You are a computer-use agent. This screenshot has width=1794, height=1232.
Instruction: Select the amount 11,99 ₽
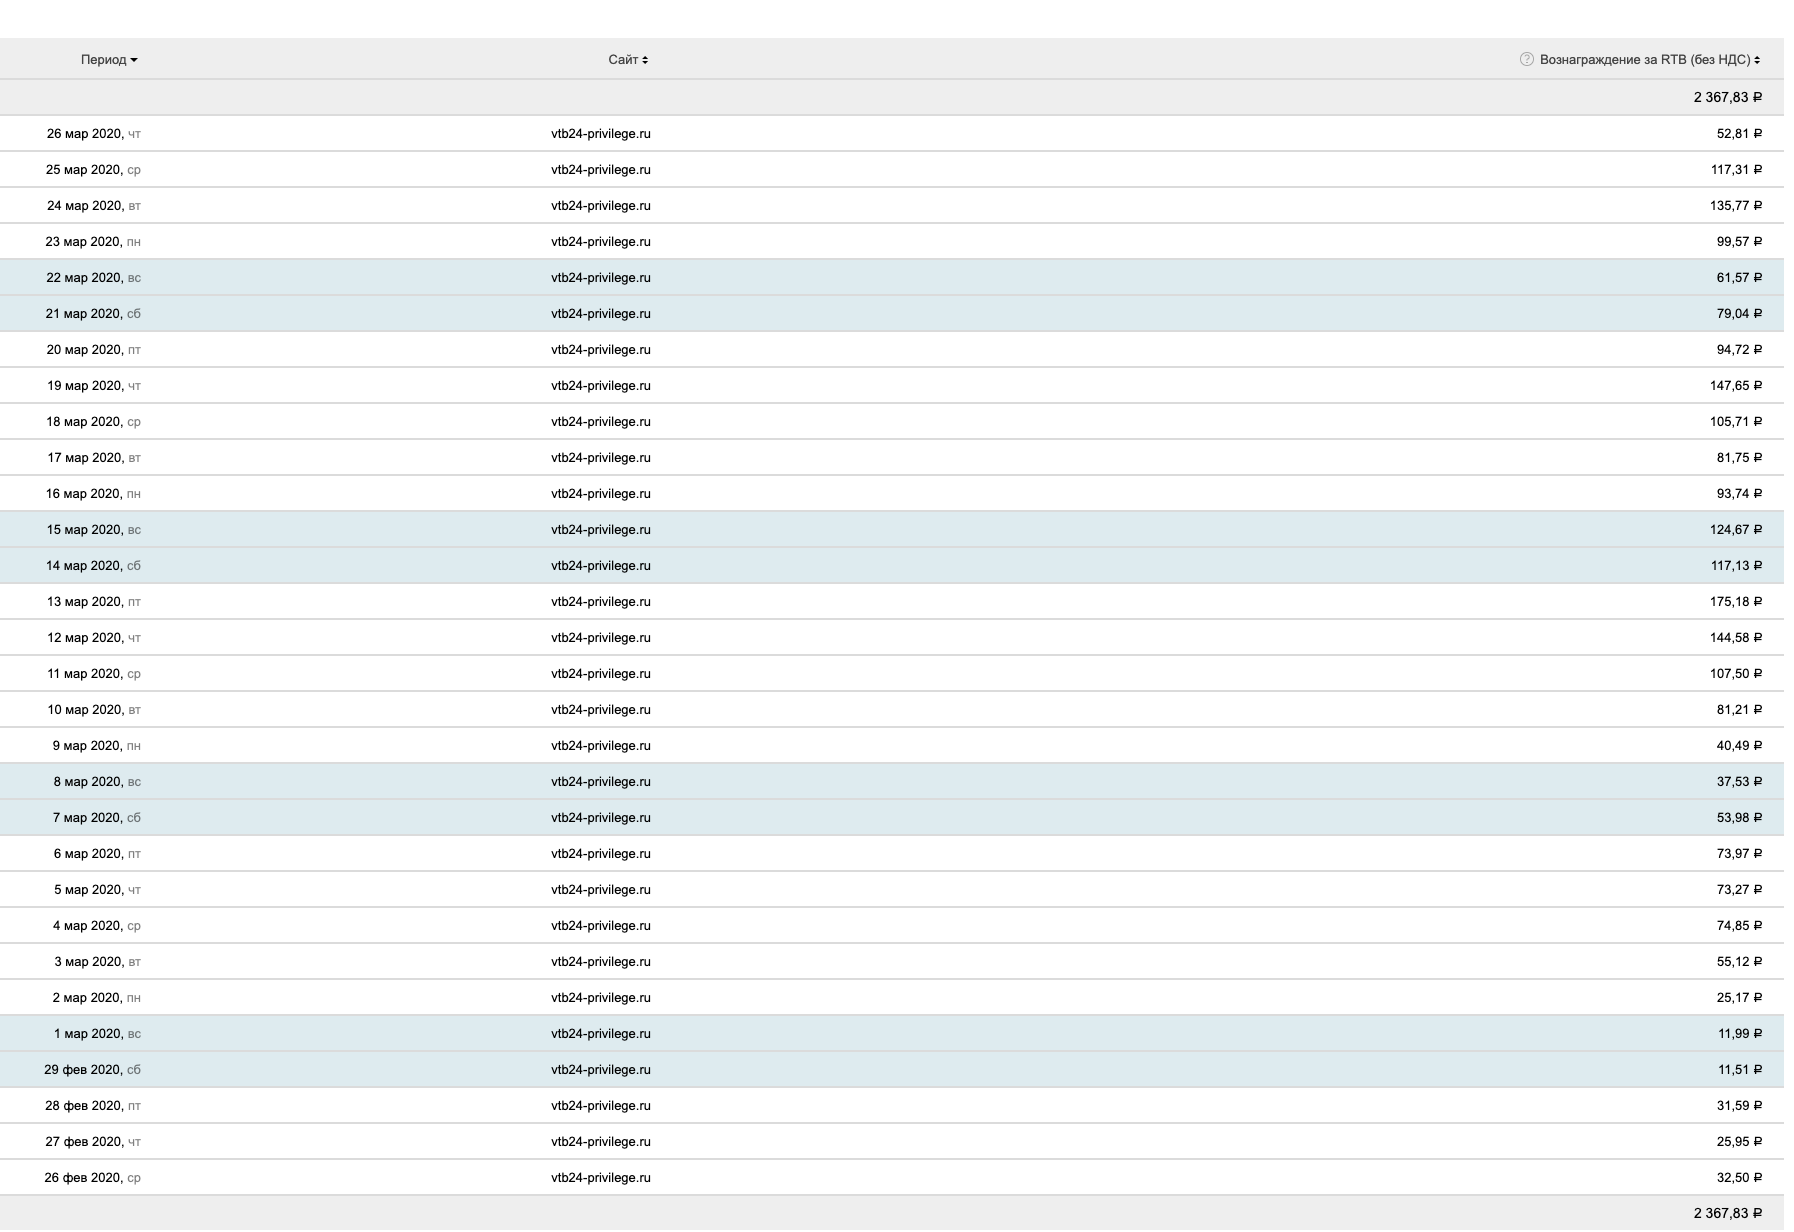1740,1034
